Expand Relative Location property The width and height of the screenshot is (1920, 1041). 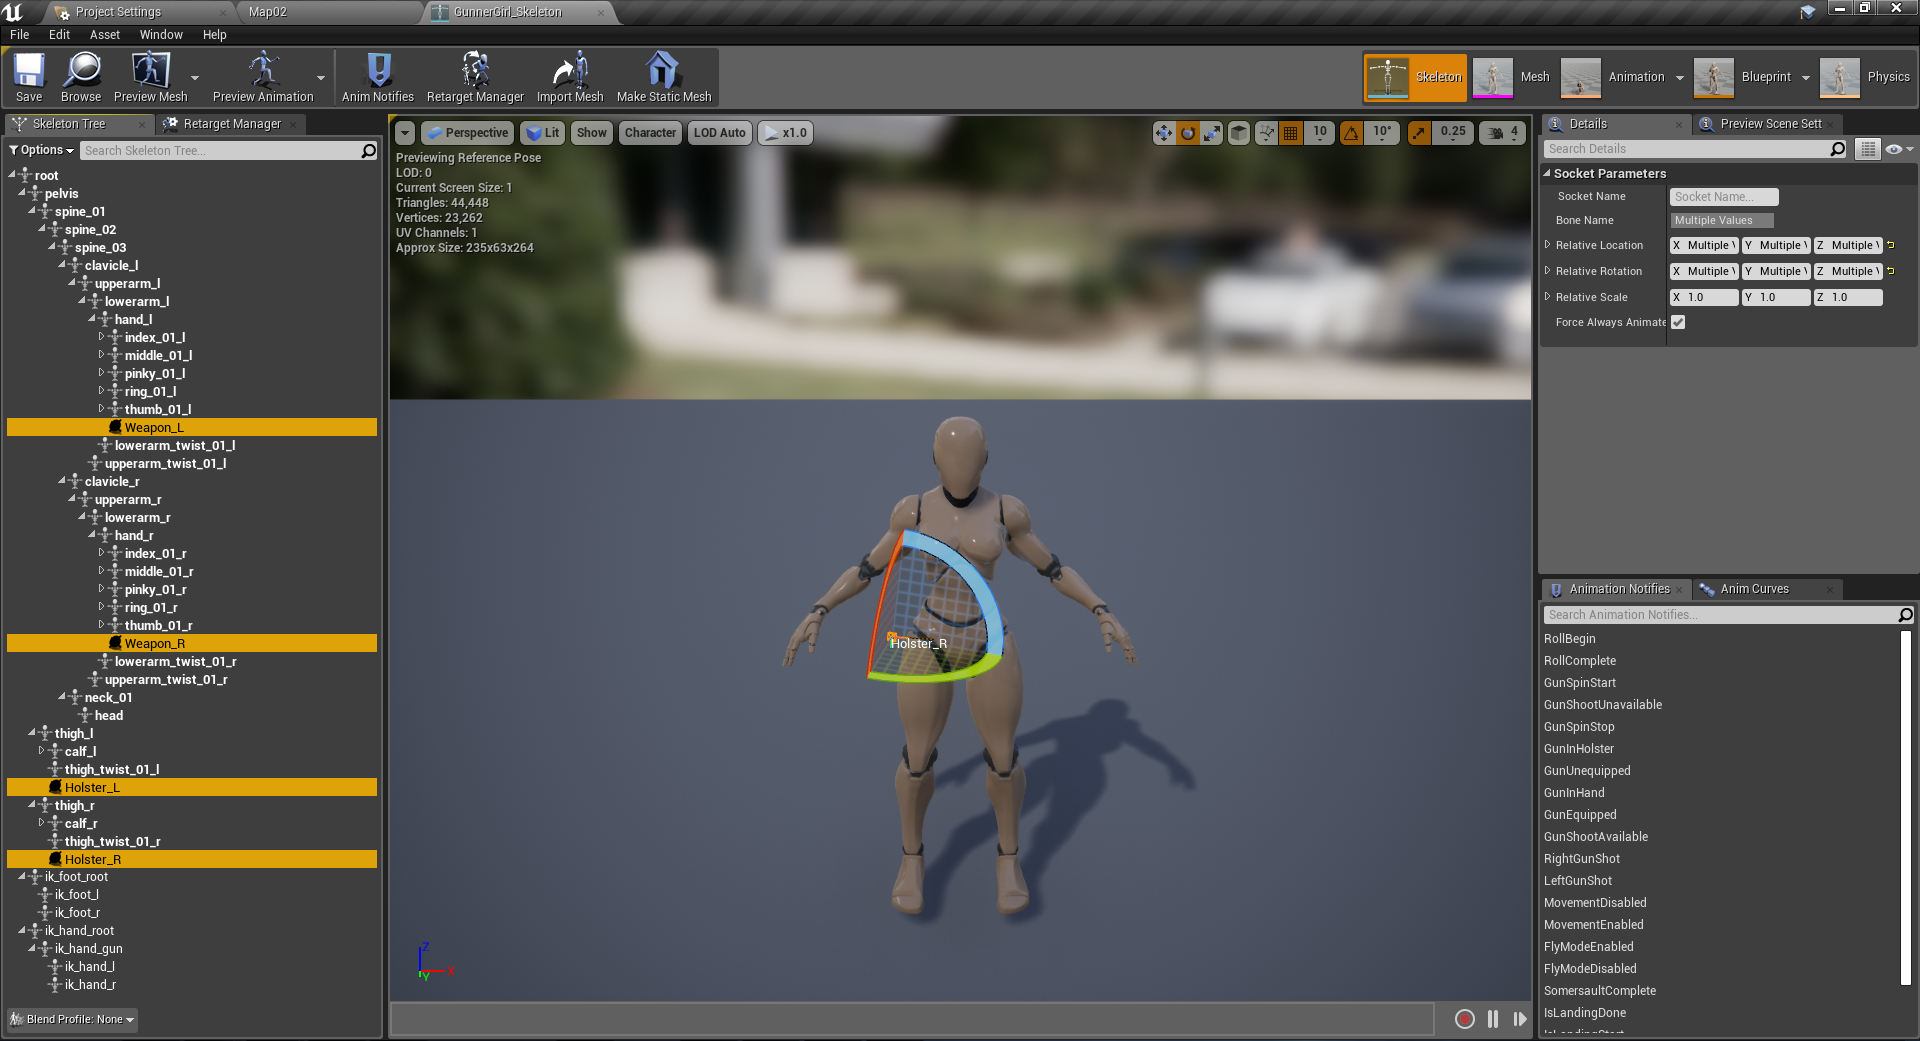coord(1547,245)
